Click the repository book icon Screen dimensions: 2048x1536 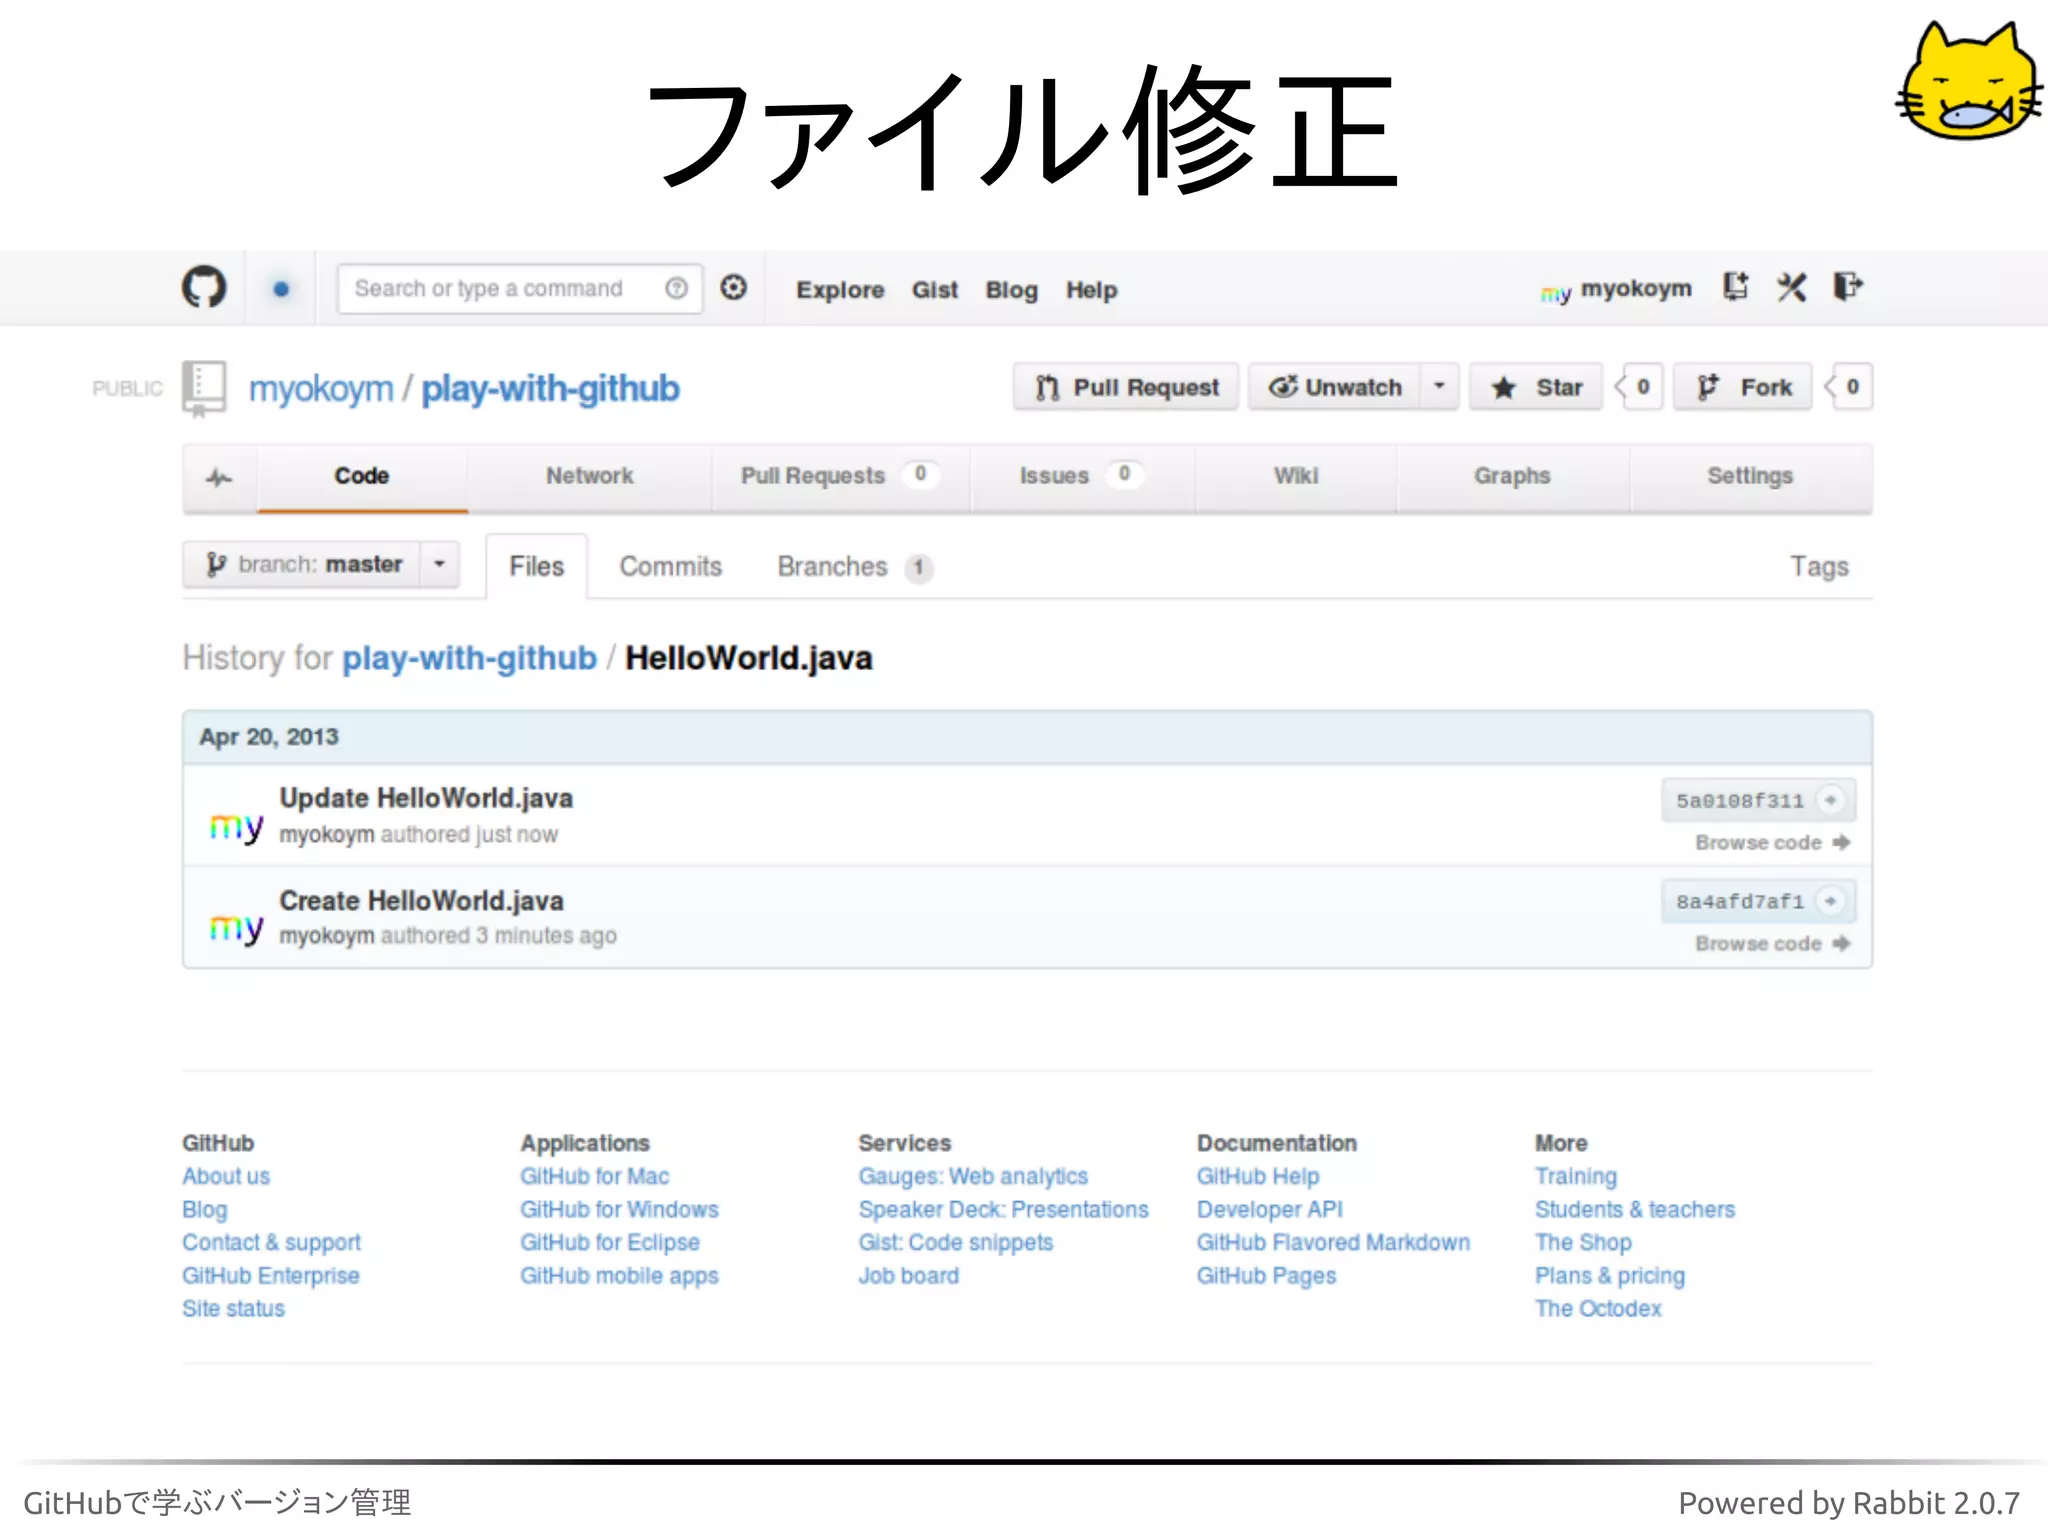click(x=204, y=388)
